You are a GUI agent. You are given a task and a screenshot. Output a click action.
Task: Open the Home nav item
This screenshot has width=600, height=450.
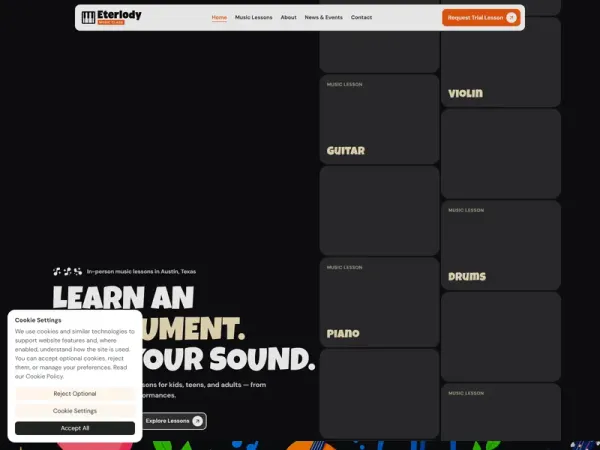tap(219, 17)
